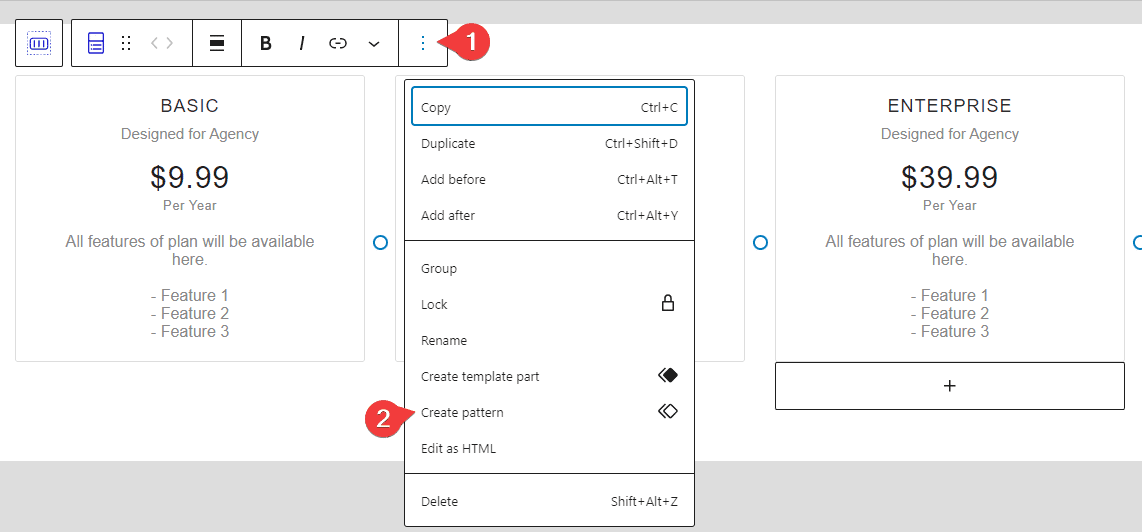The width and height of the screenshot is (1142, 532).
Task: Click the pricing block type icon
Action: pyautogui.click(x=95, y=43)
